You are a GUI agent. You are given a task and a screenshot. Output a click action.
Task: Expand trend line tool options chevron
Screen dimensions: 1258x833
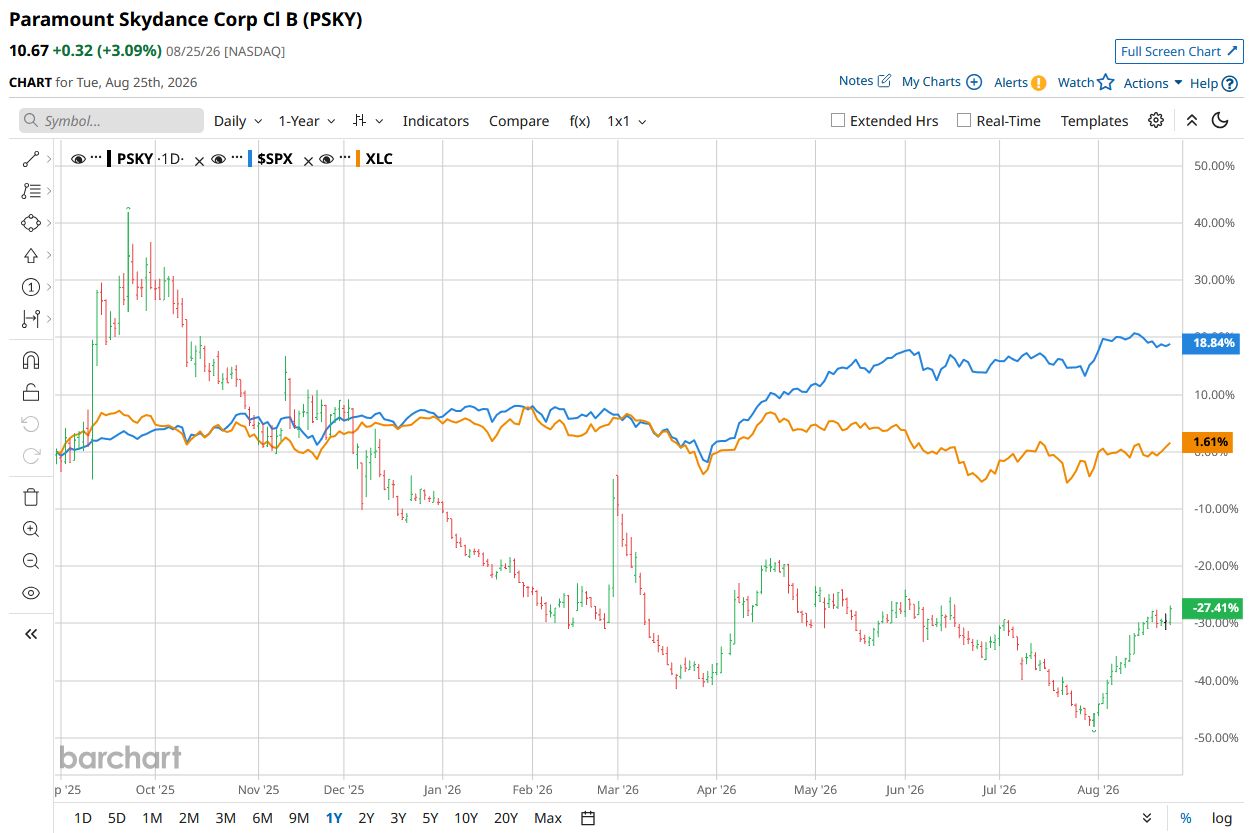pyautogui.click(x=50, y=159)
